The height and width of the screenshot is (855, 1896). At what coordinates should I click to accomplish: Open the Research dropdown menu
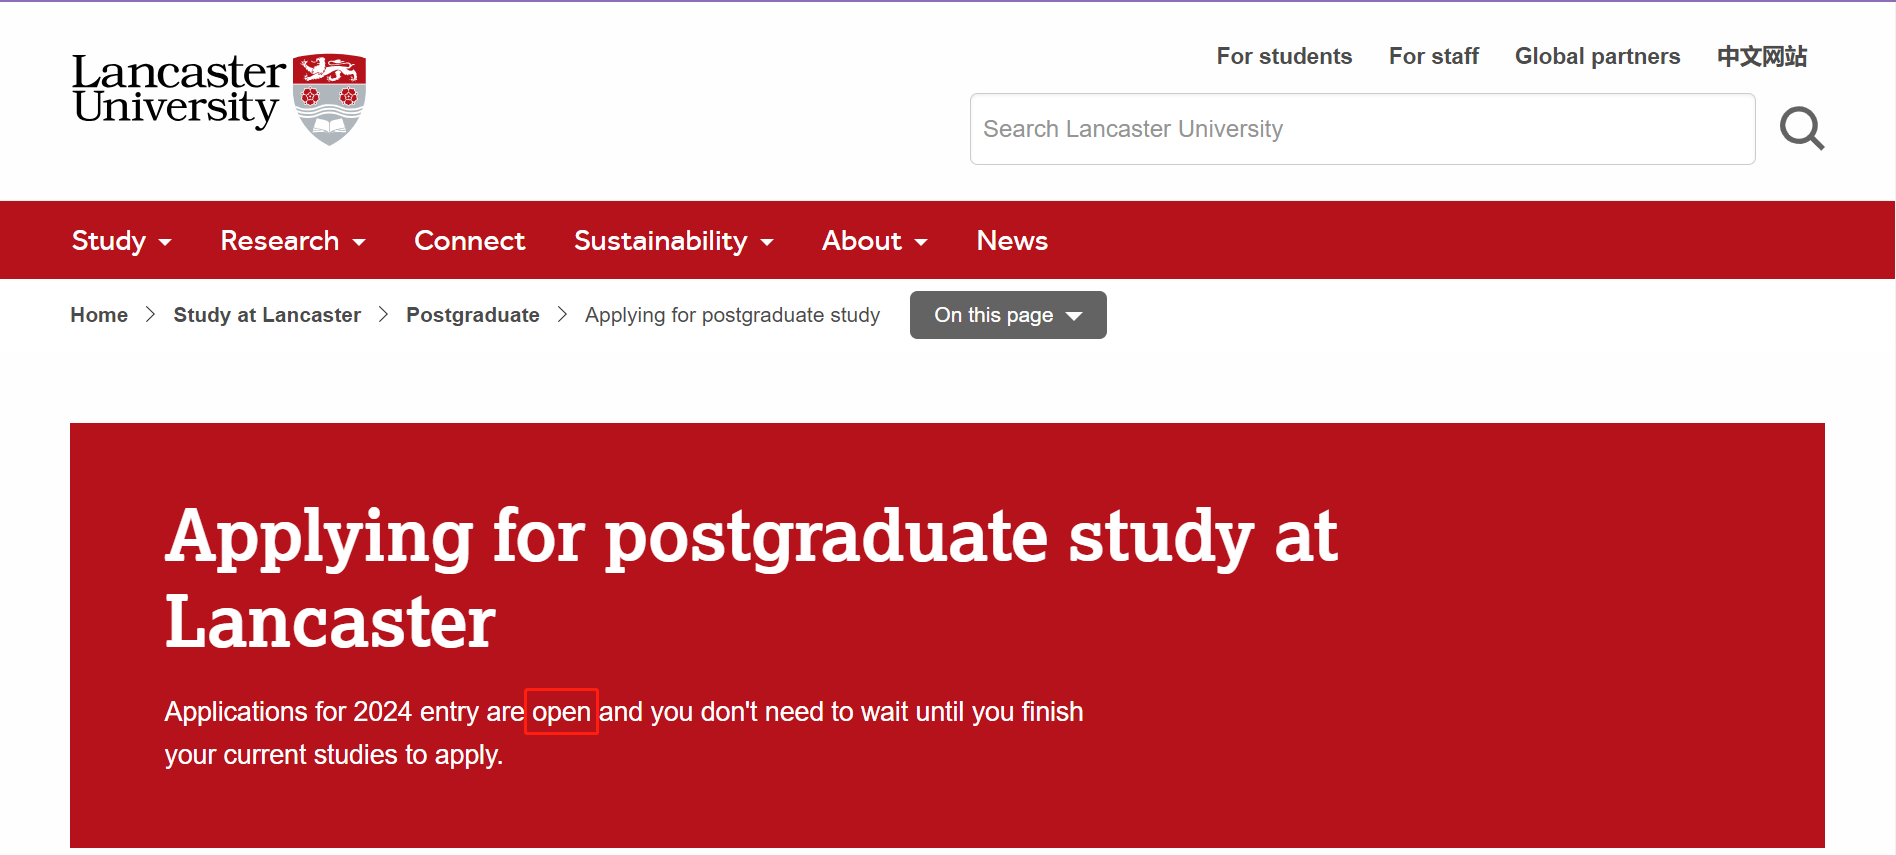pos(292,241)
